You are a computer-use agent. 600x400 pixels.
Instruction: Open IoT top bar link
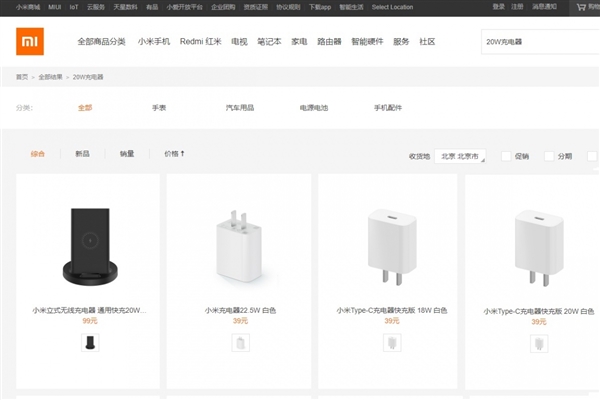(x=74, y=7)
